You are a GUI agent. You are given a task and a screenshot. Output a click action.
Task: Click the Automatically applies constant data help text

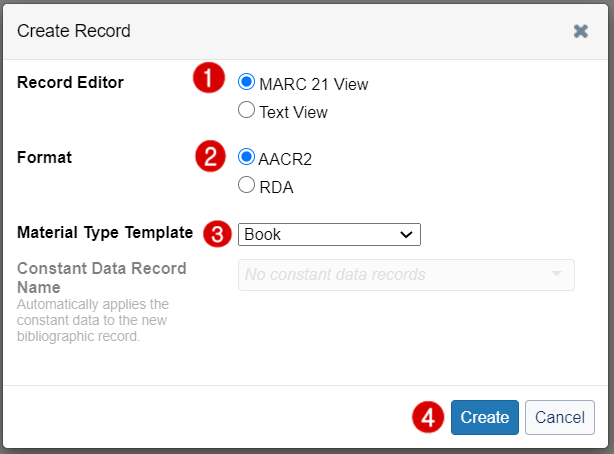point(93,320)
